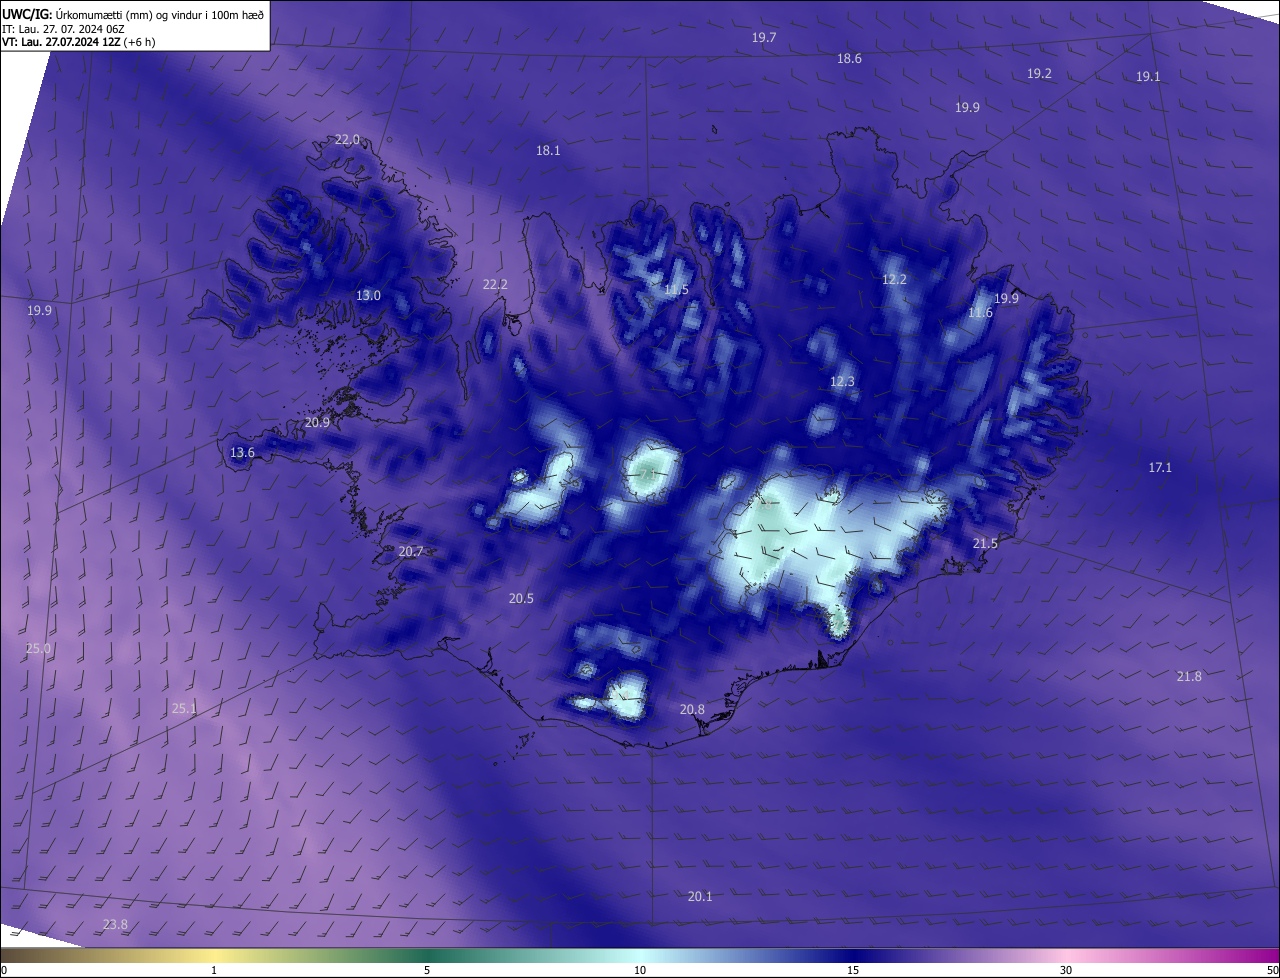This screenshot has height=978, width=1280.
Task: Click the 12.3 value label
Action: point(842,382)
